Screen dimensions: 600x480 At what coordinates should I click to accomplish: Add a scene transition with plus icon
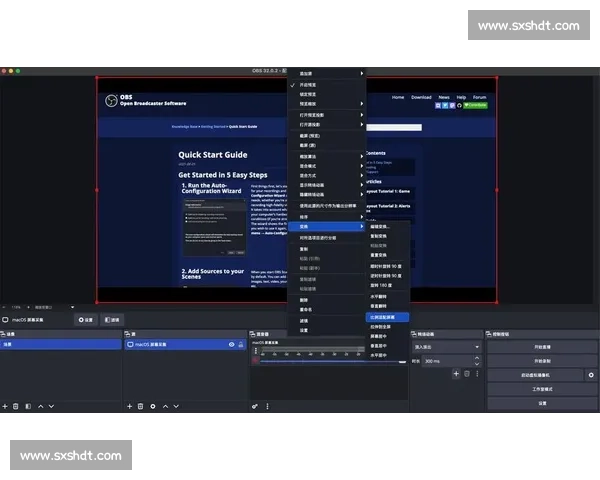pyautogui.click(x=455, y=373)
